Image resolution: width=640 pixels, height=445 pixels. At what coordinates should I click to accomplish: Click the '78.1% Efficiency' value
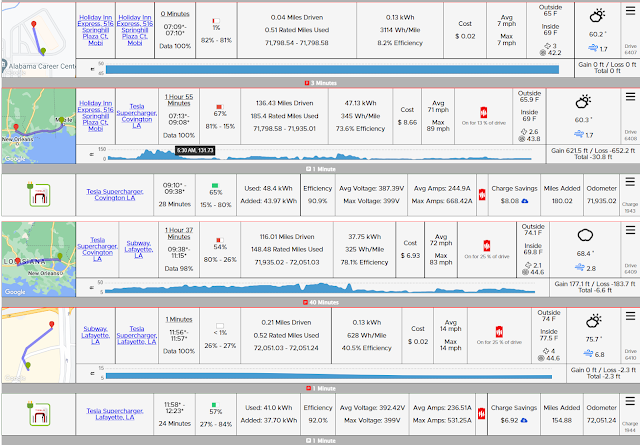pyautogui.click(x=364, y=262)
